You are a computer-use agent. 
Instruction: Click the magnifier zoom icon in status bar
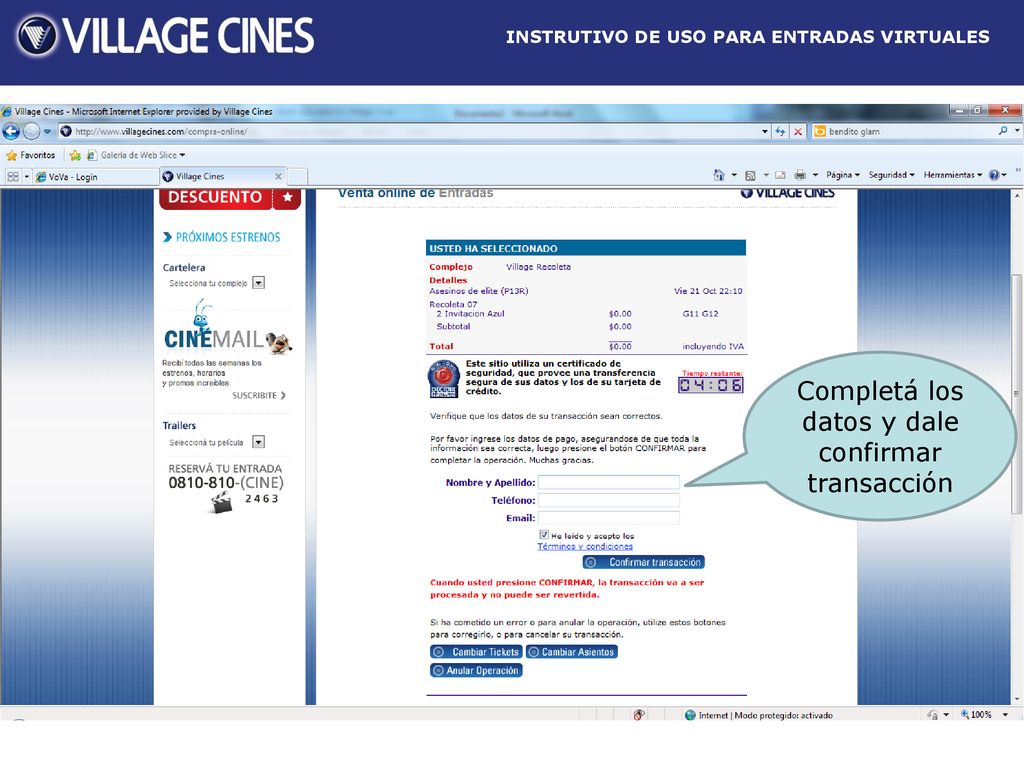click(965, 714)
